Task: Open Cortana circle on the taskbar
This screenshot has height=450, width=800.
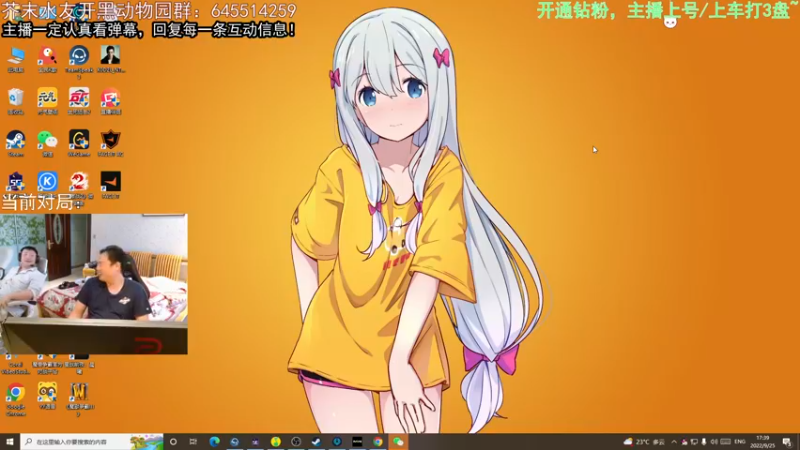Action: [x=173, y=442]
